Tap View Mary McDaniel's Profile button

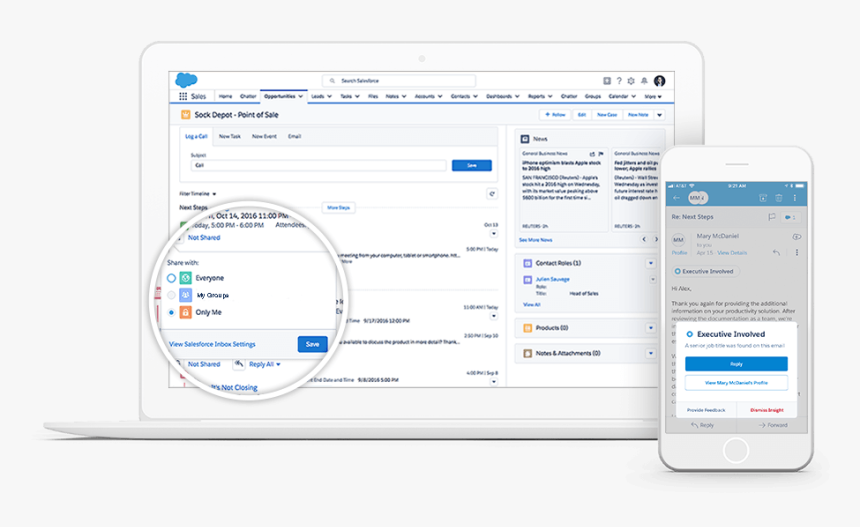(x=736, y=383)
